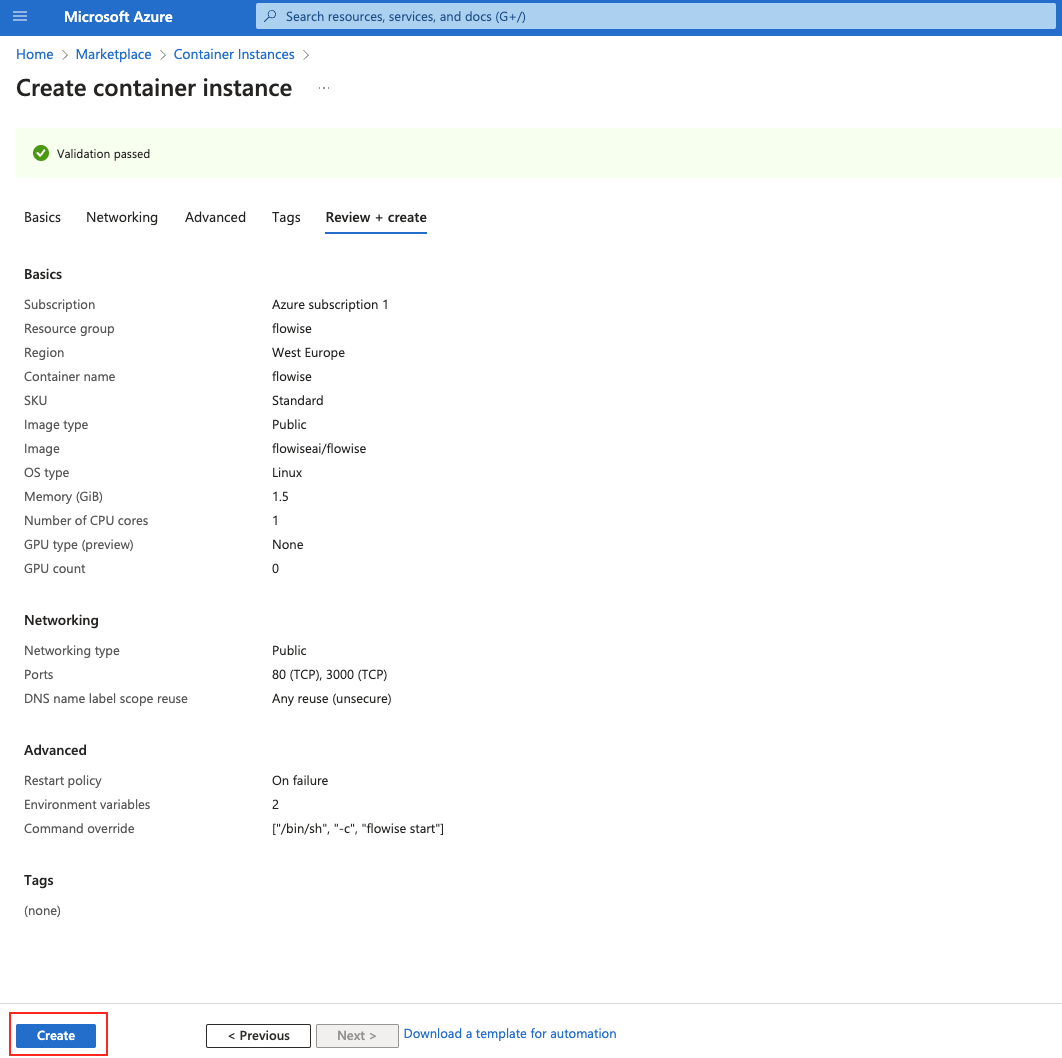Click the Command override value text
The width and height of the screenshot is (1062, 1058).
pos(358,829)
